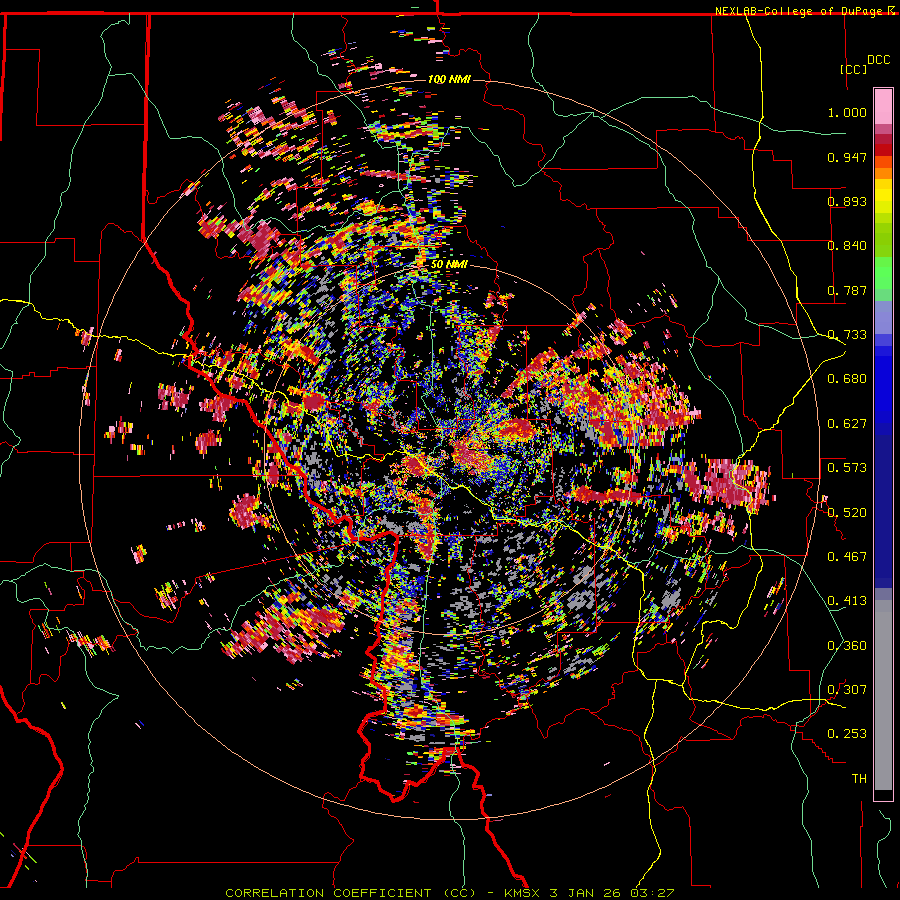Click the 0.893 scale value
The image size is (900, 900).
tap(847, 201)
